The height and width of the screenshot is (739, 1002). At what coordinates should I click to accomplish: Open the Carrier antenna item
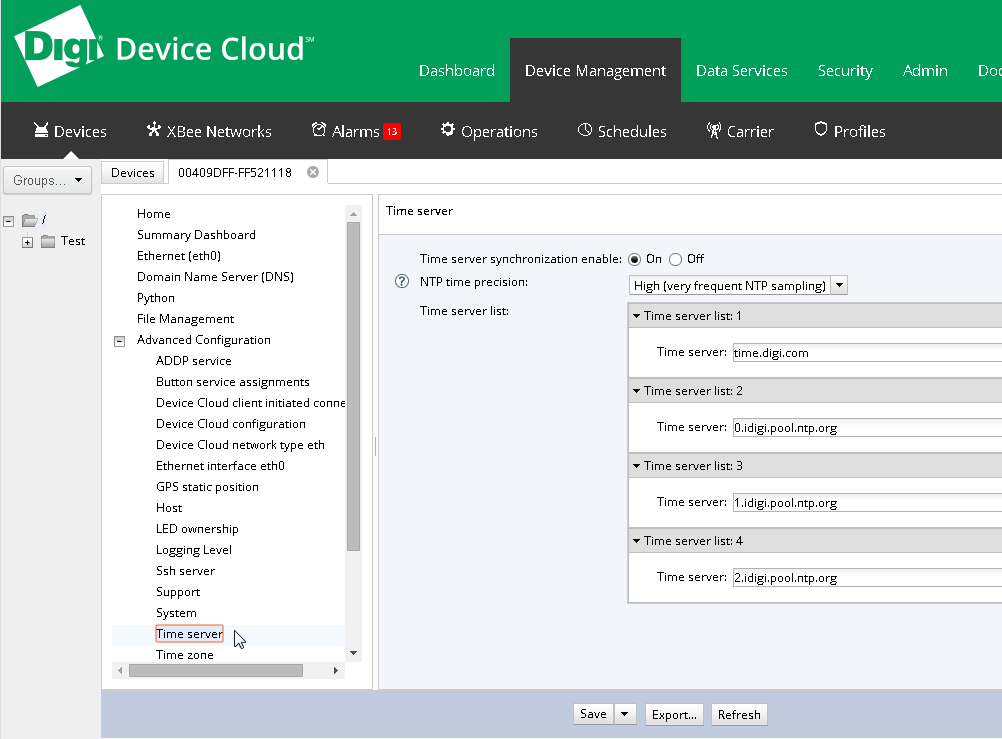coord(740,131)
